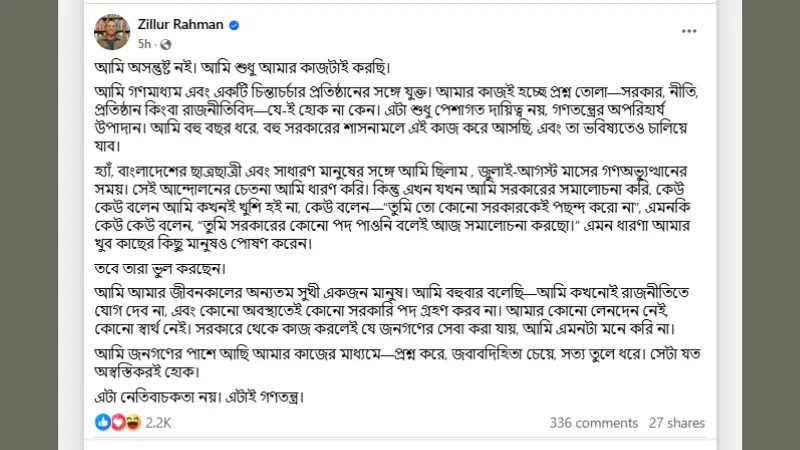The width and height of the screenshot is (800, 450).
Task: Click the blue Like reaction icon
Action: pyautogui.click(x=103, y=422)
